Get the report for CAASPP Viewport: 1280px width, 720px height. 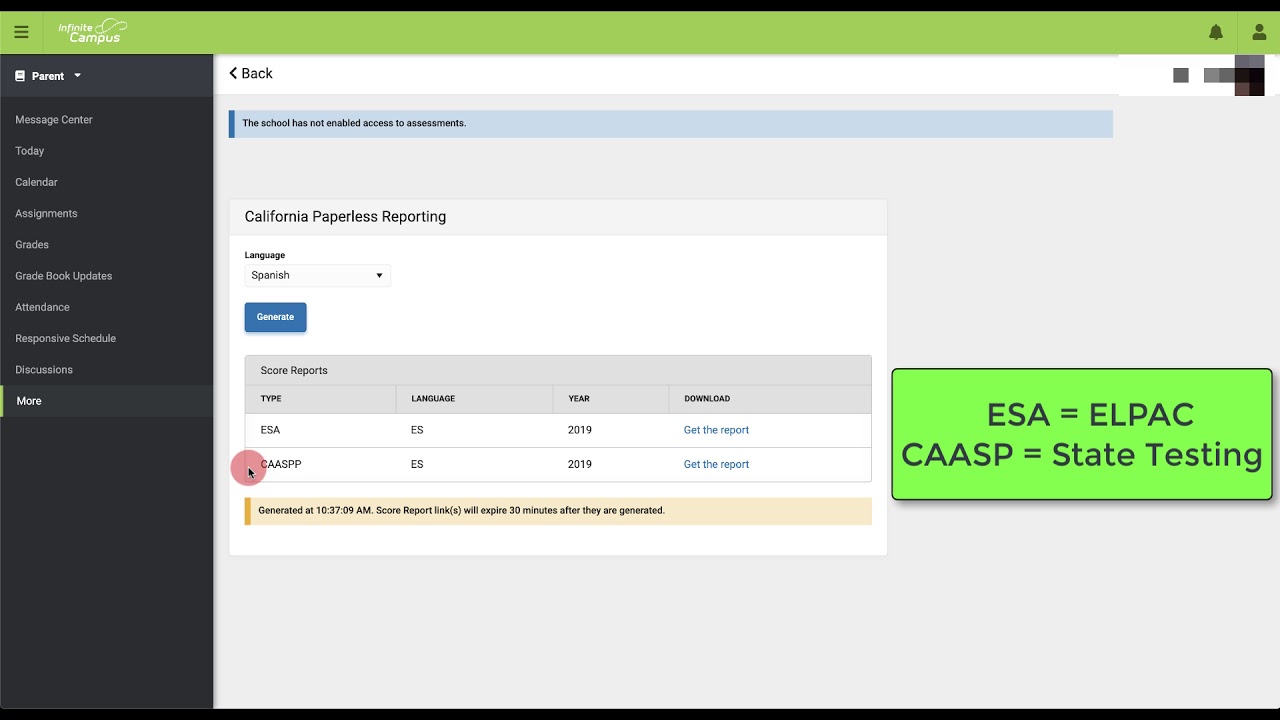point(716,464)
